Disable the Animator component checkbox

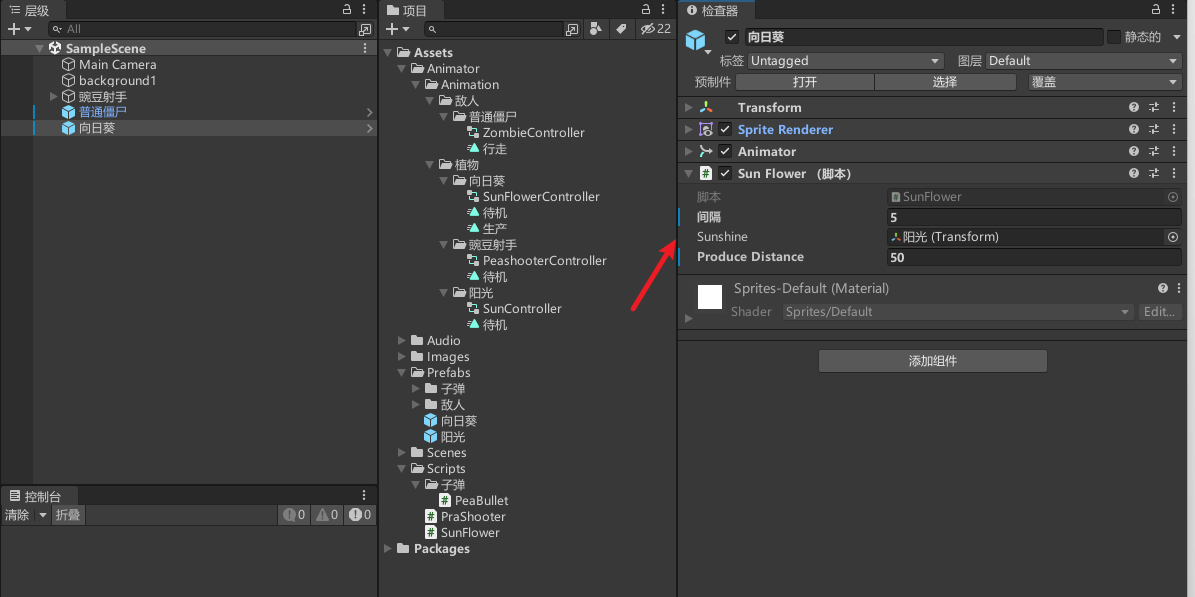[725, 152]
